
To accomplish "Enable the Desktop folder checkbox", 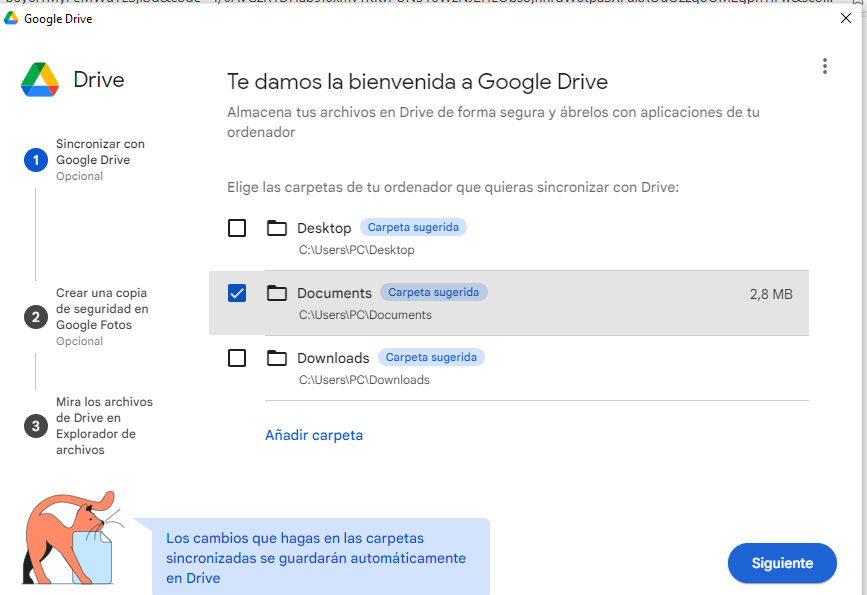I will (237, 228).
